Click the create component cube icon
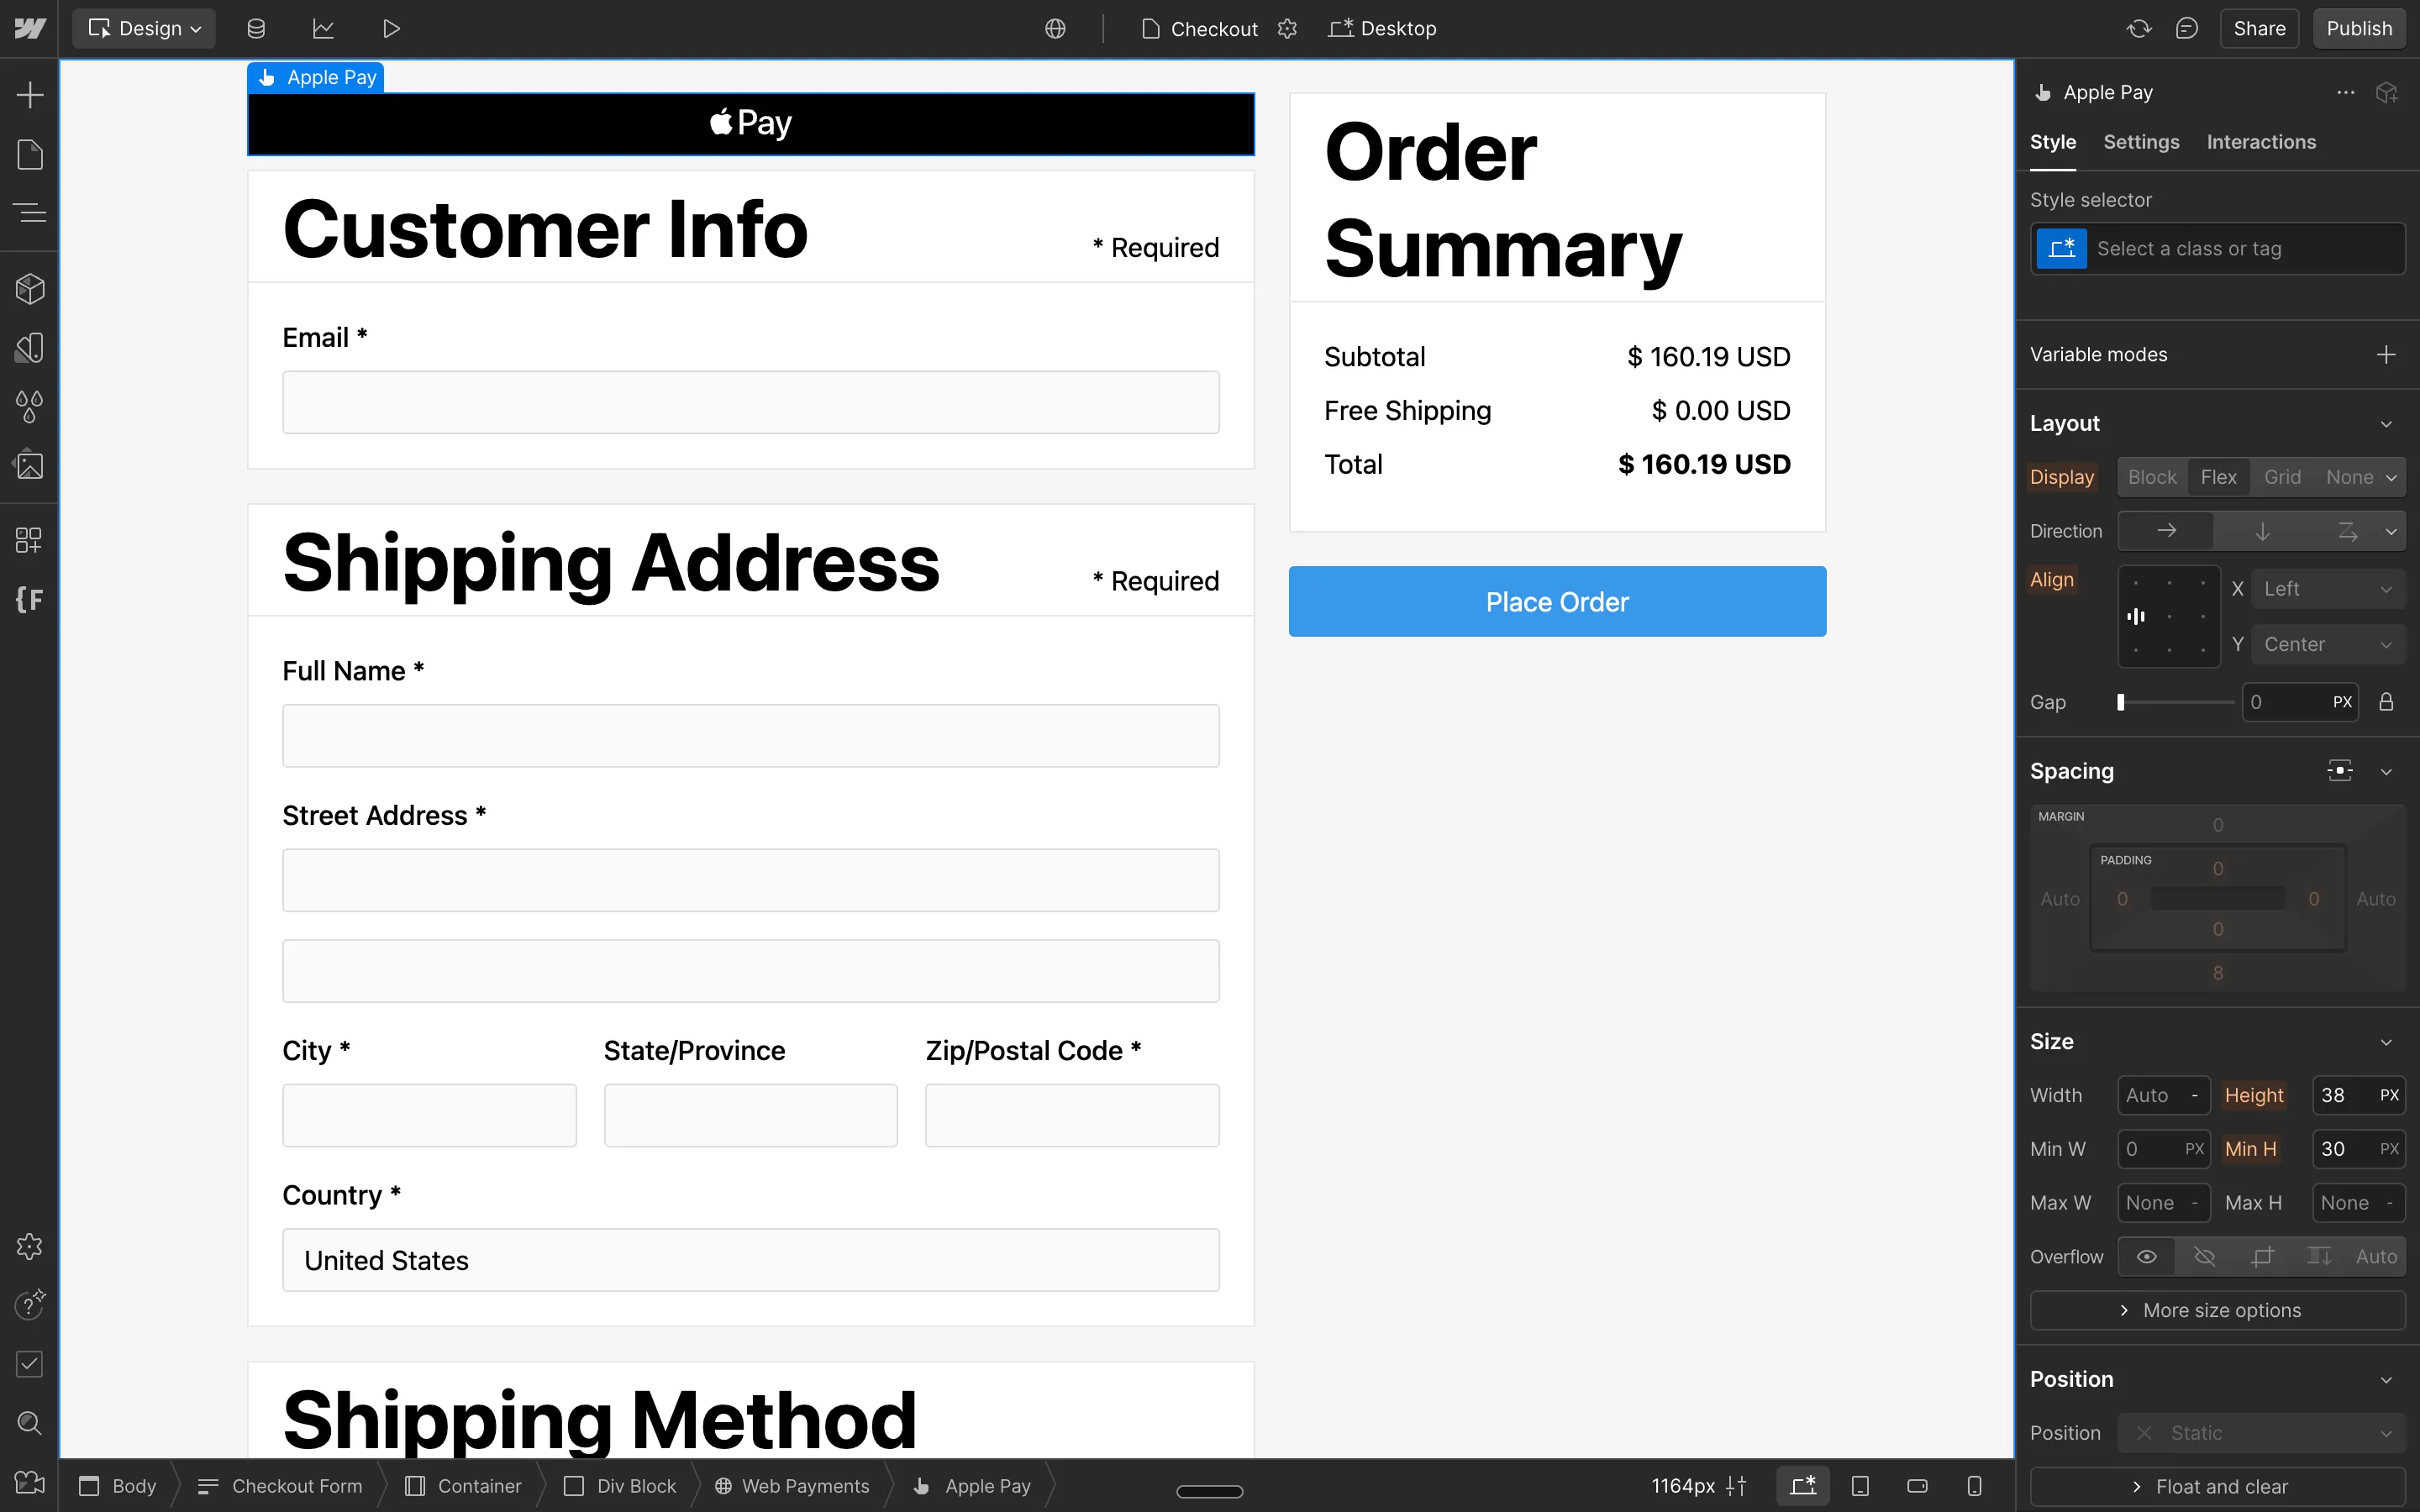Screen dimensions: 2420x1512 2387,92
